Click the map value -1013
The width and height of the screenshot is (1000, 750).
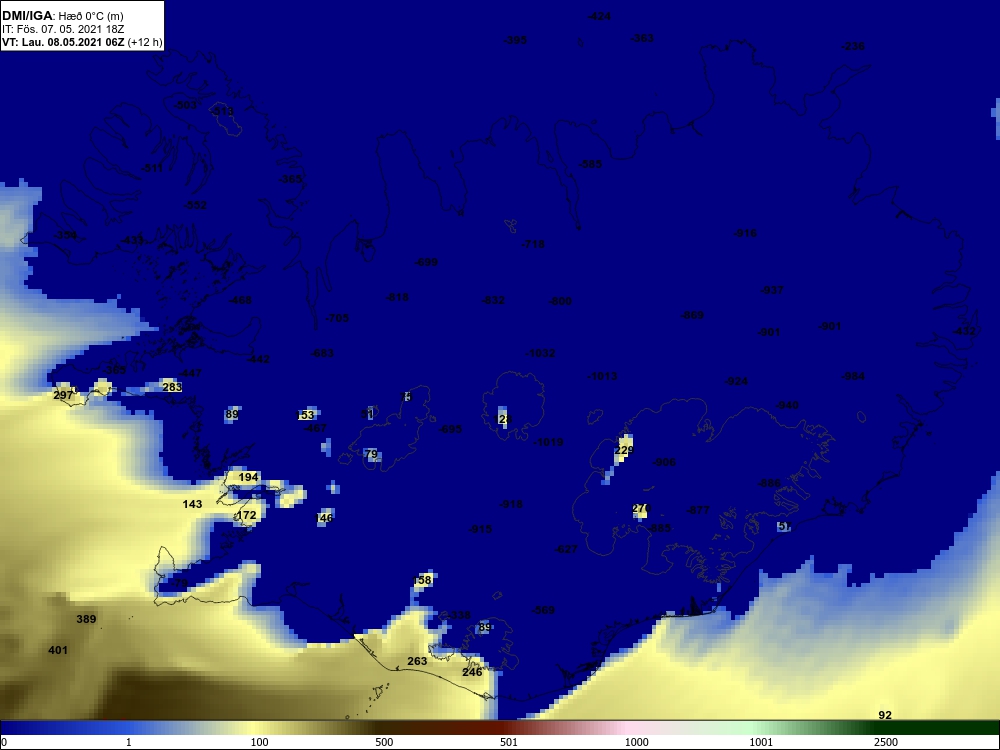pyautogui.click(x=603, y=376)
